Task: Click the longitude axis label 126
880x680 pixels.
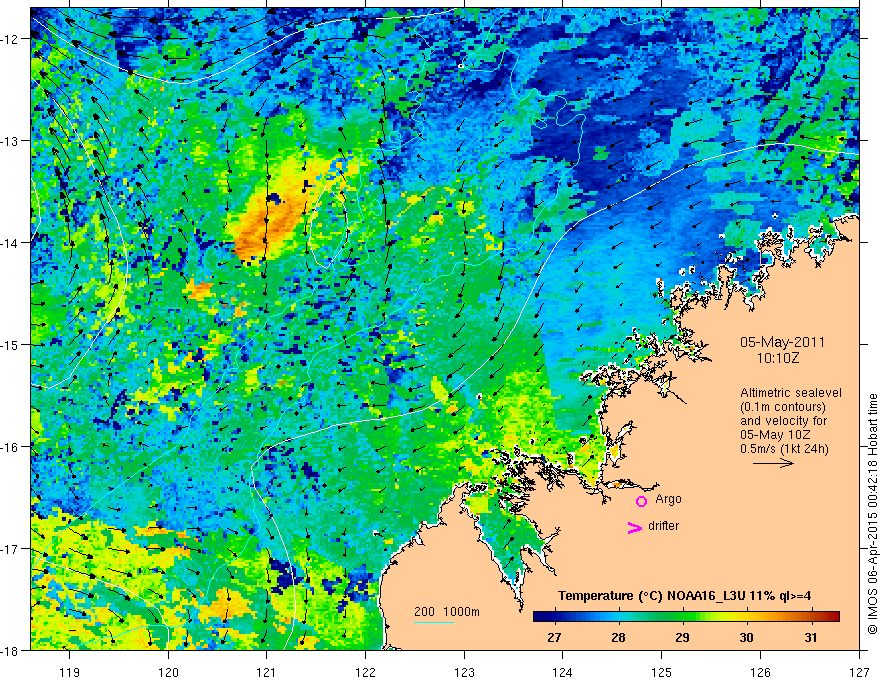Action: coord(760,672)
